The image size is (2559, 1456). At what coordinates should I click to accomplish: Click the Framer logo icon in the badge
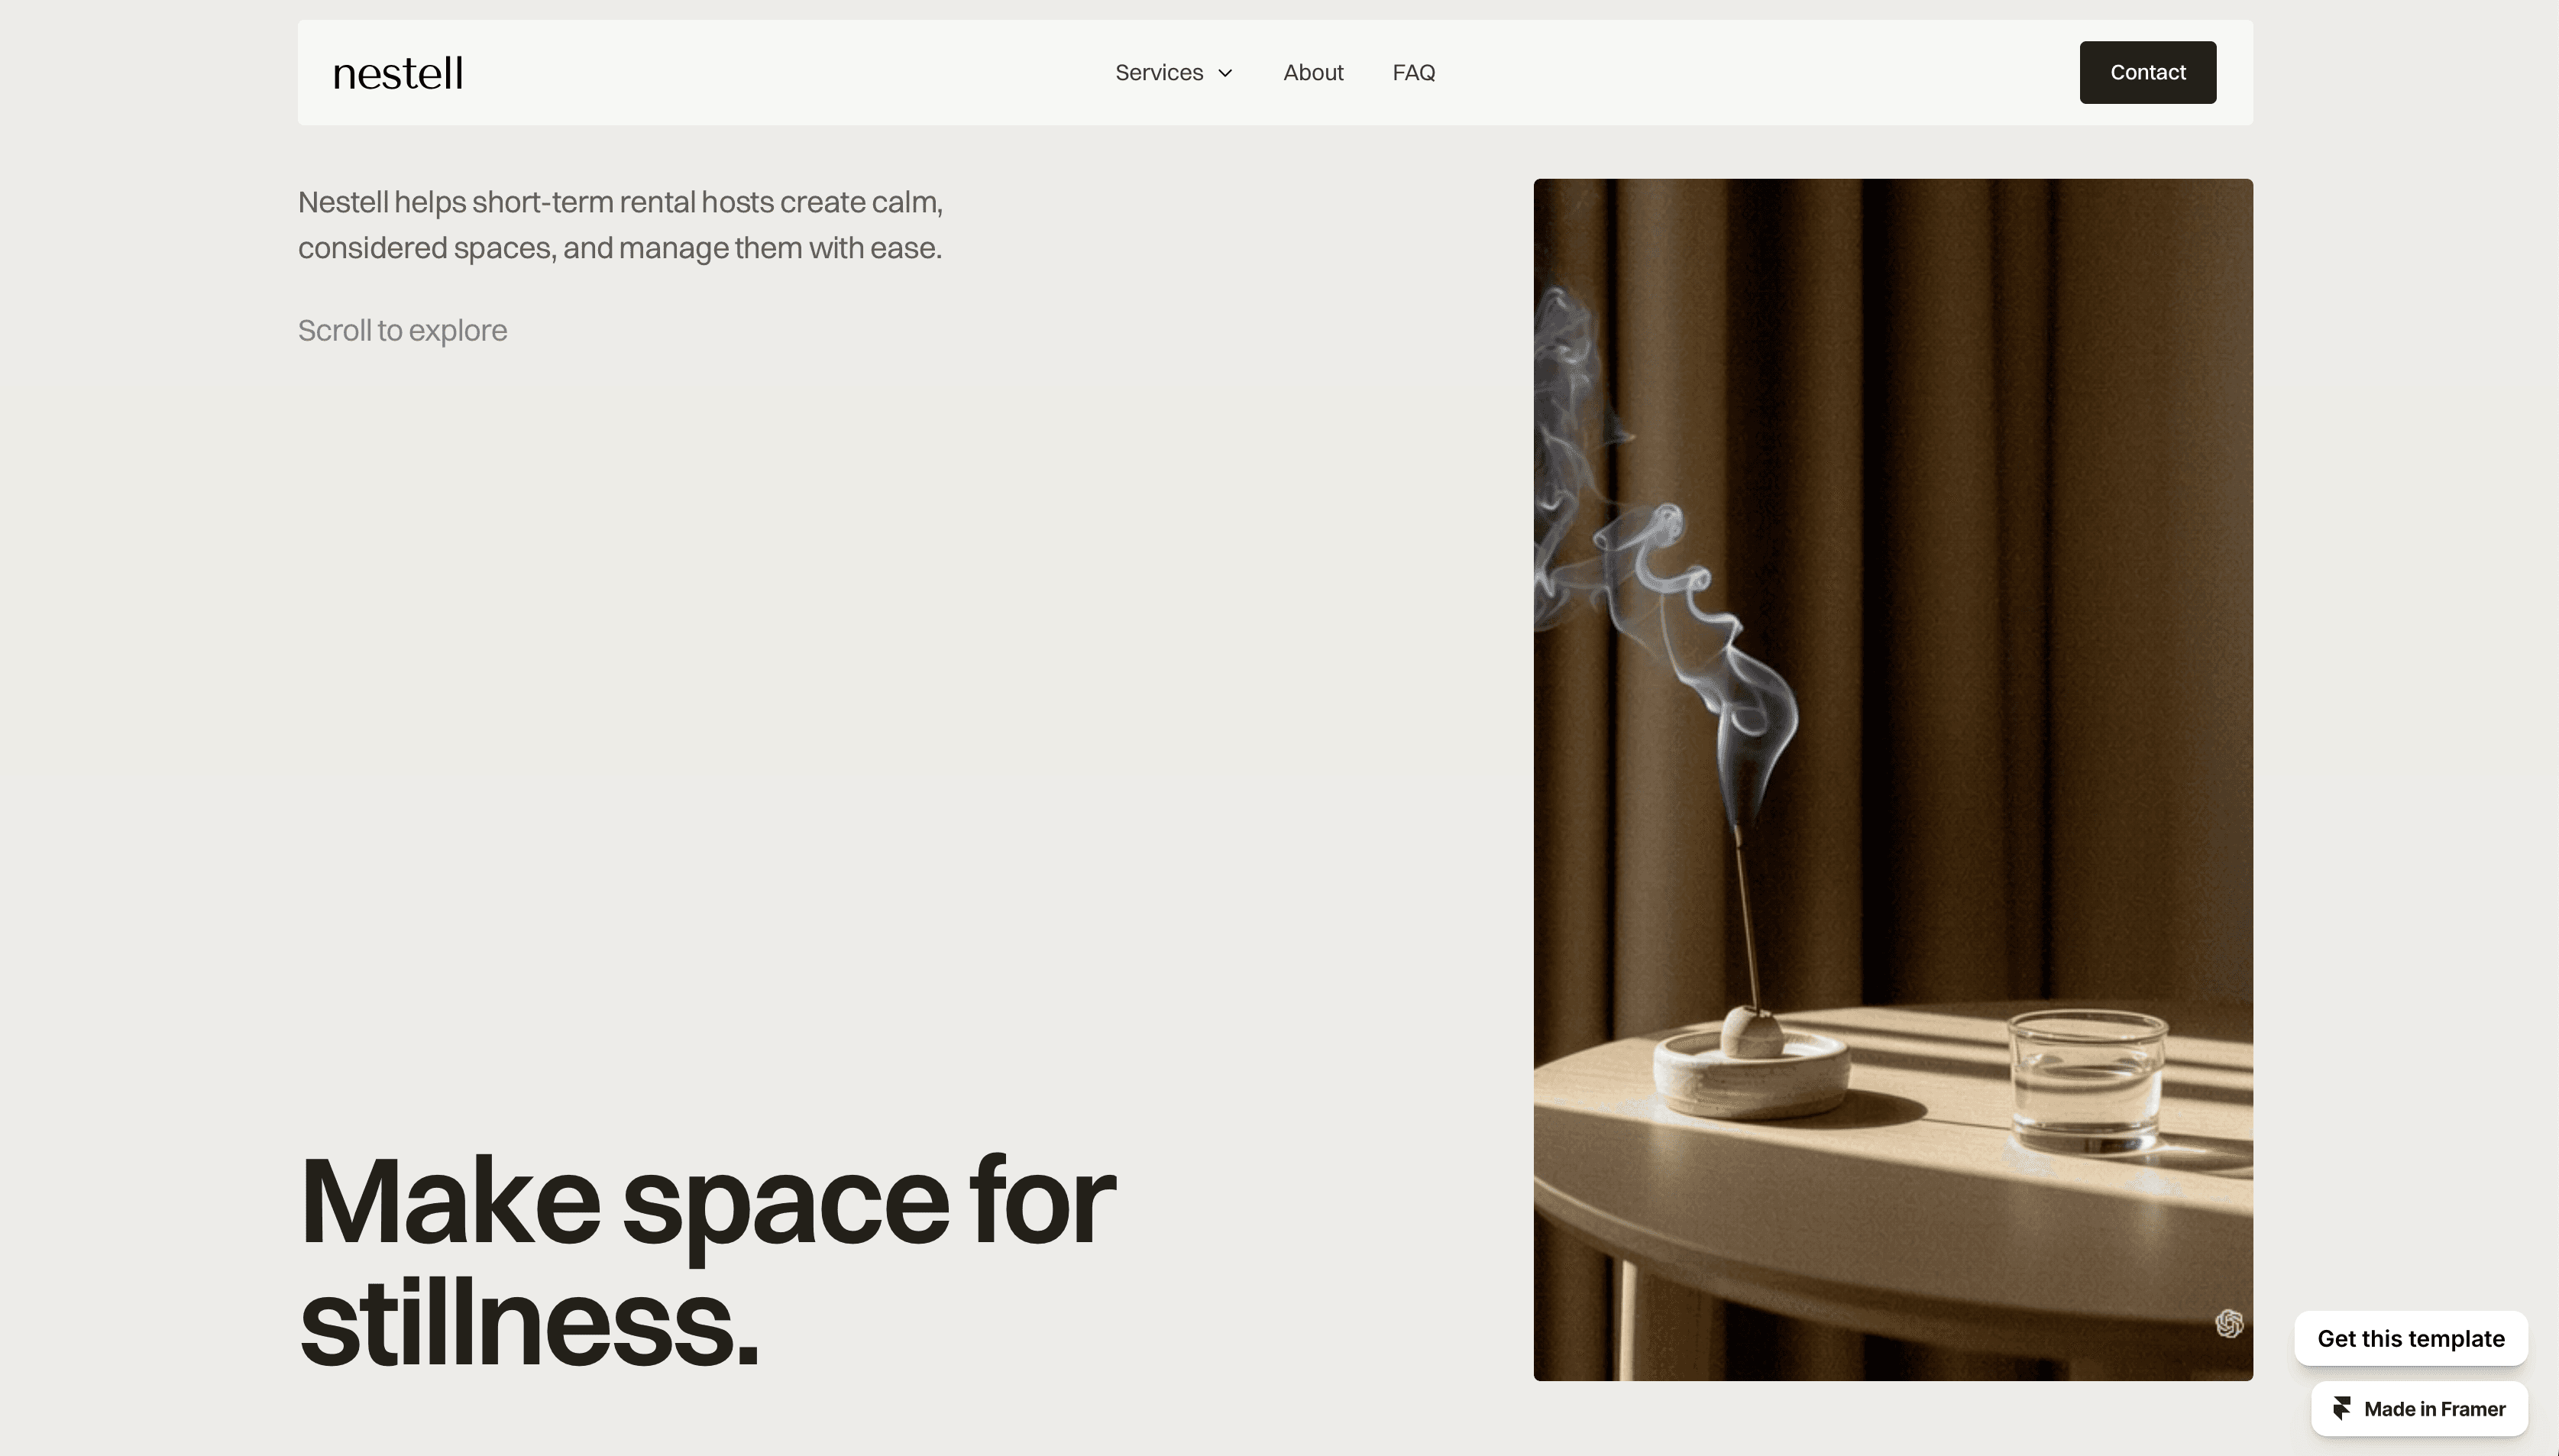[x=2342, y=1409]
